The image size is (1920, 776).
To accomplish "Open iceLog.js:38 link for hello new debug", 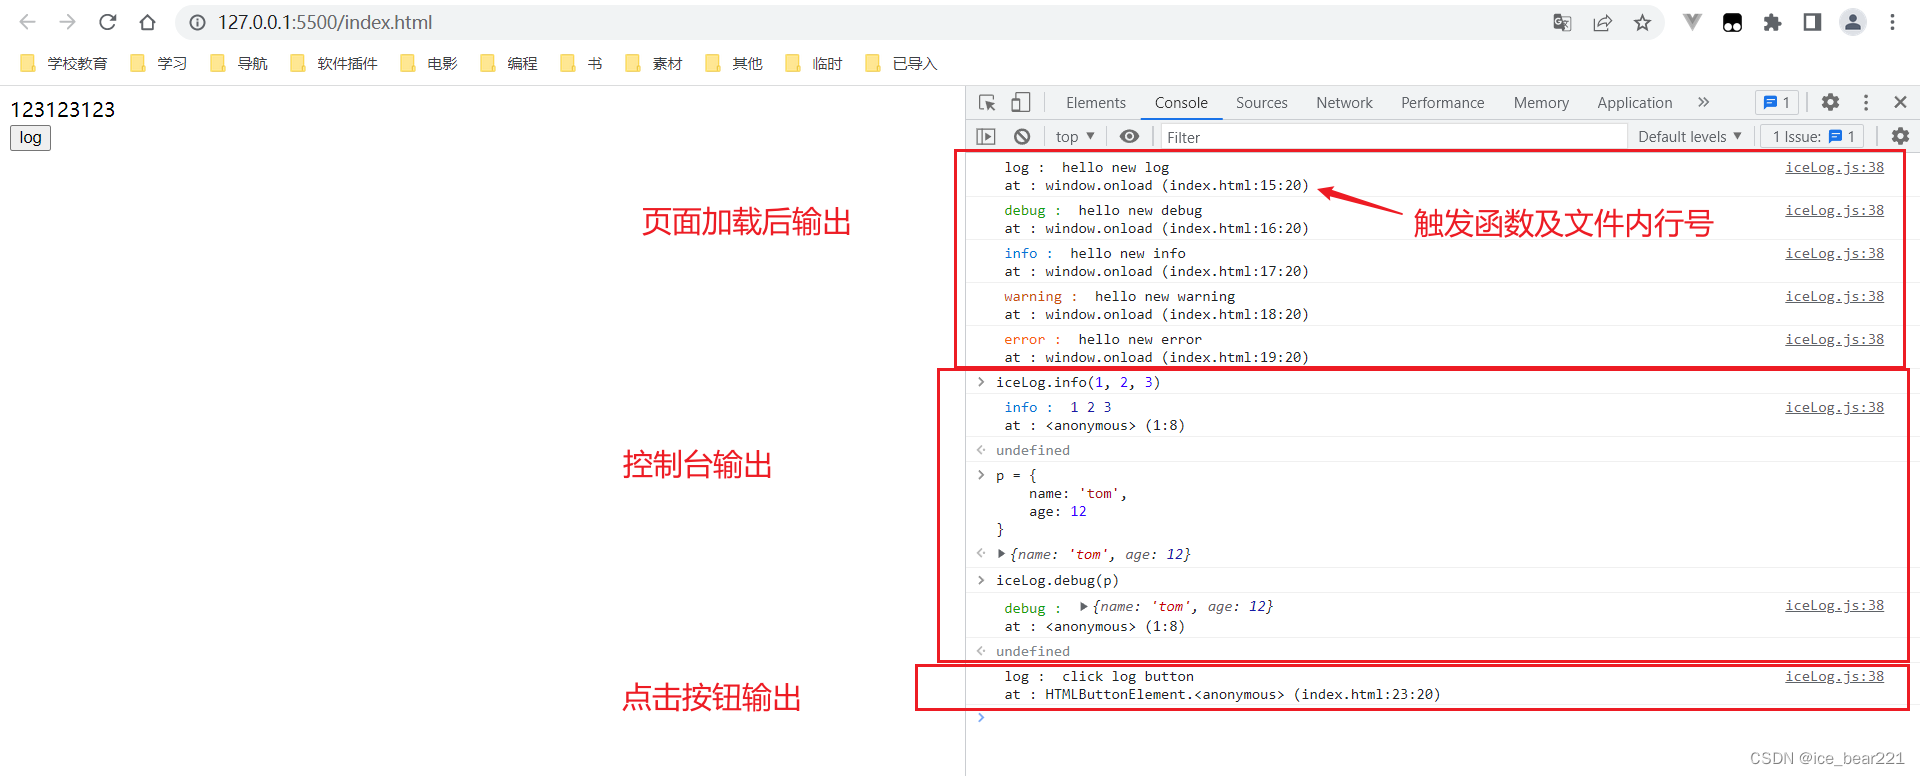I will (x=1834, y=210).
